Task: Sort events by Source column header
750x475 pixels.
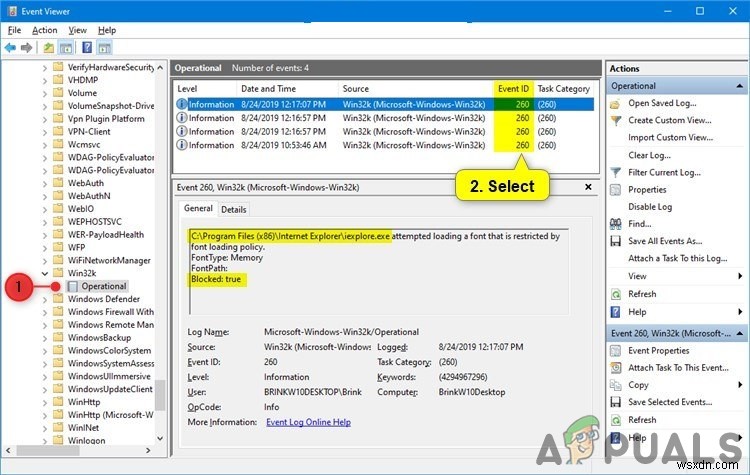Action: 416,88
